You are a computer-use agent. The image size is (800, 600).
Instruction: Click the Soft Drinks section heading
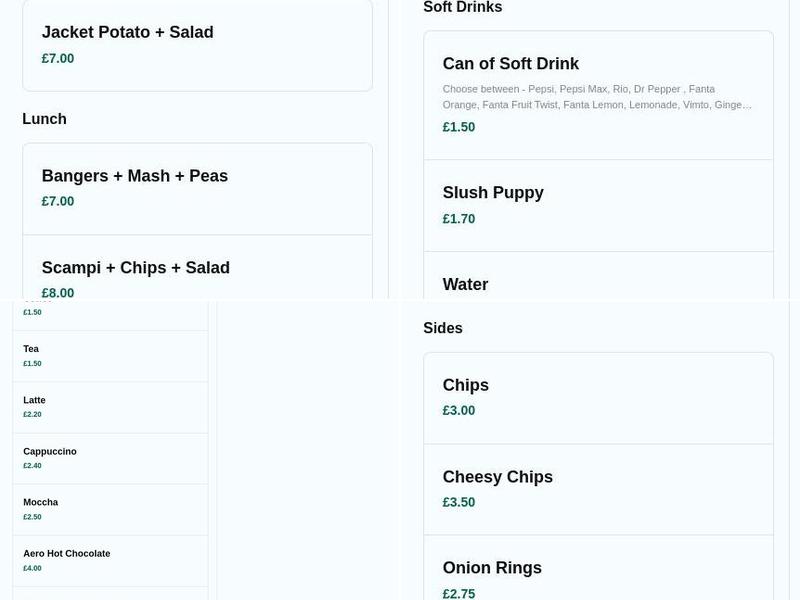463,8
